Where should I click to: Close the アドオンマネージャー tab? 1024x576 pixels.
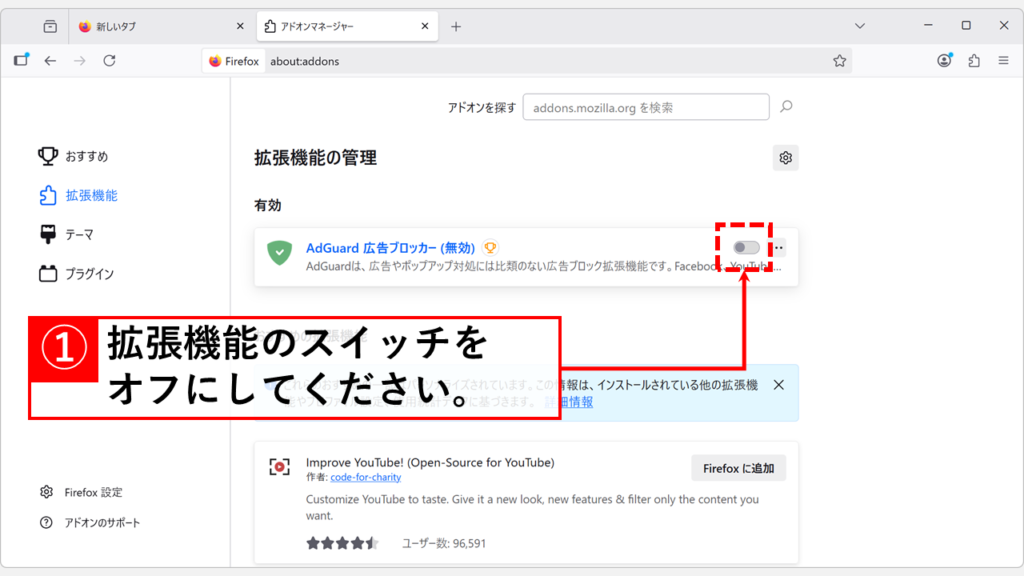(x=424, y=26)
